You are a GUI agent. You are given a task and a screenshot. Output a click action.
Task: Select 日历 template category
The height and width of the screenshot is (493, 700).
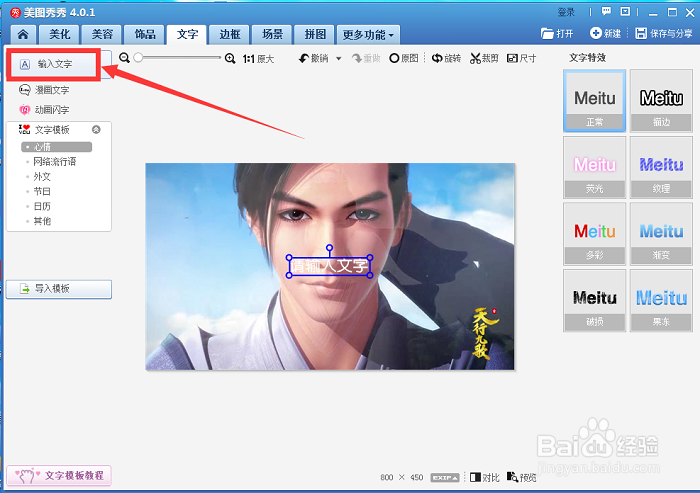42,206
